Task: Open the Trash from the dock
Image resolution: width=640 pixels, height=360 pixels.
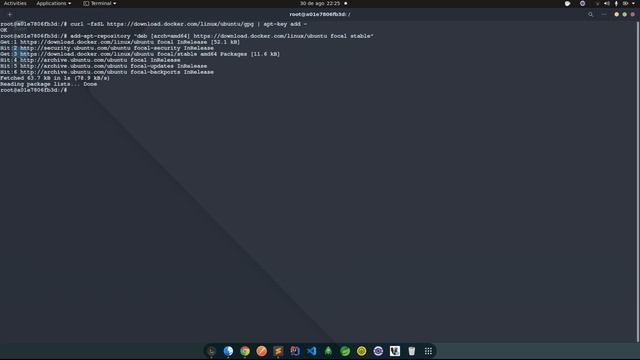Action: pos(411,351)
